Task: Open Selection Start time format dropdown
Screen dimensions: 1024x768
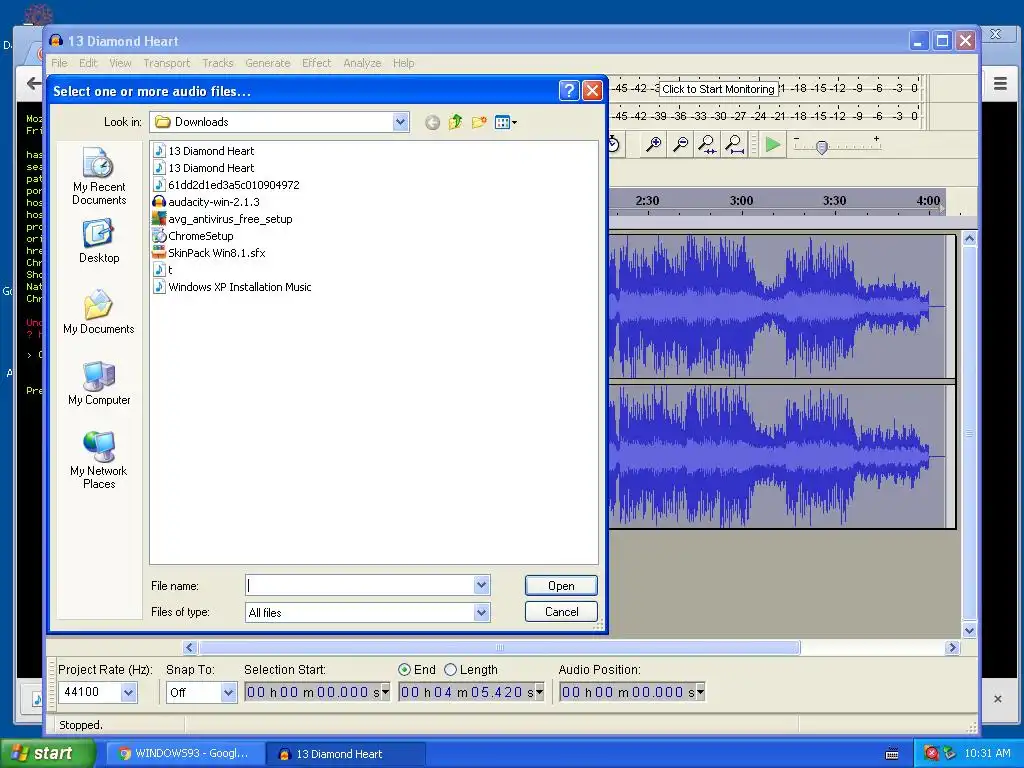Action: (385, 692)
